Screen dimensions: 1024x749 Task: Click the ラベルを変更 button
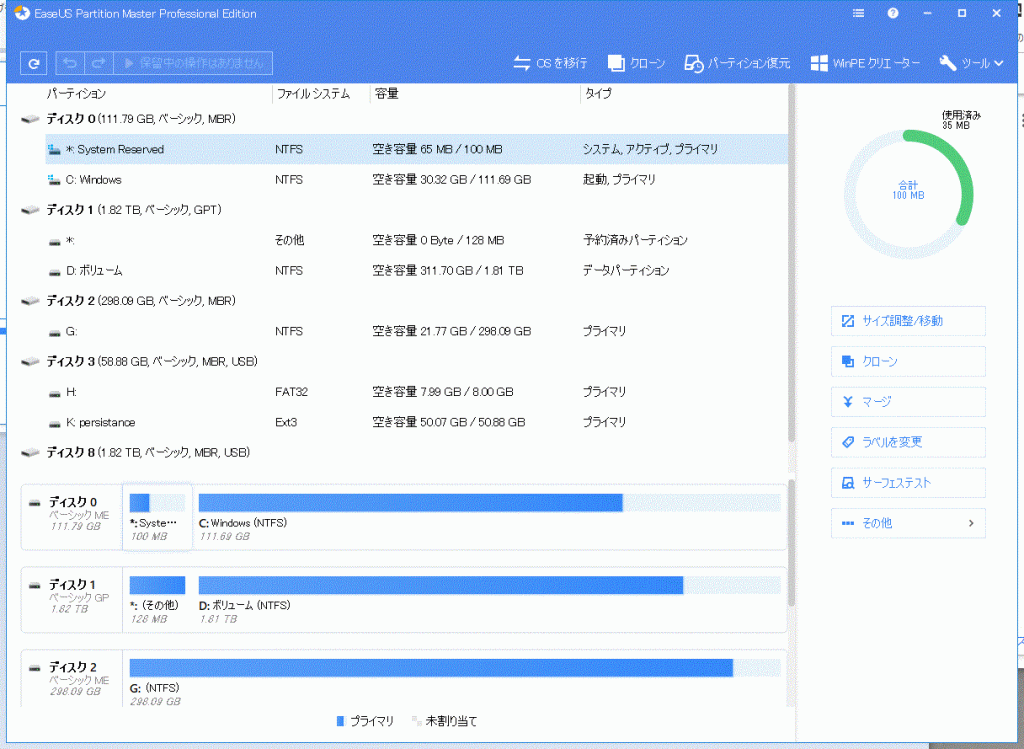click(x=908, y=442)
